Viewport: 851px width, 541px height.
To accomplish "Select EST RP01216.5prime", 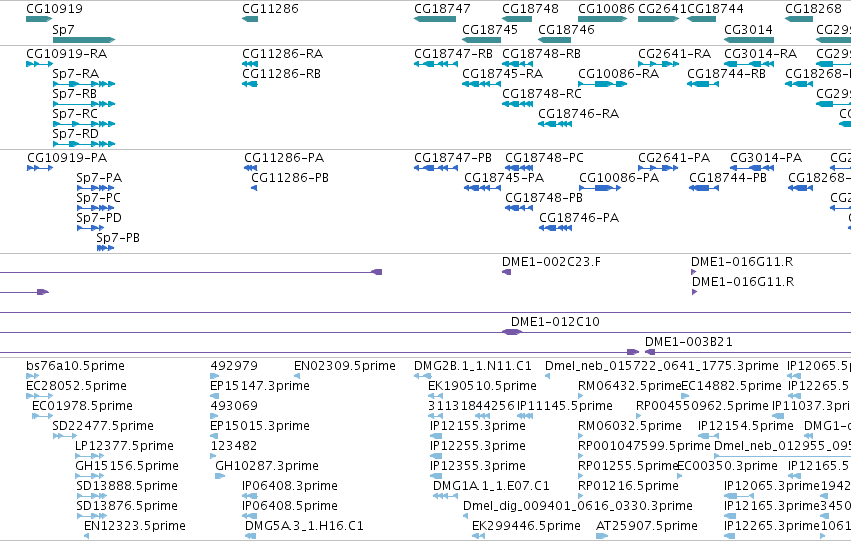I will [628, 486].
